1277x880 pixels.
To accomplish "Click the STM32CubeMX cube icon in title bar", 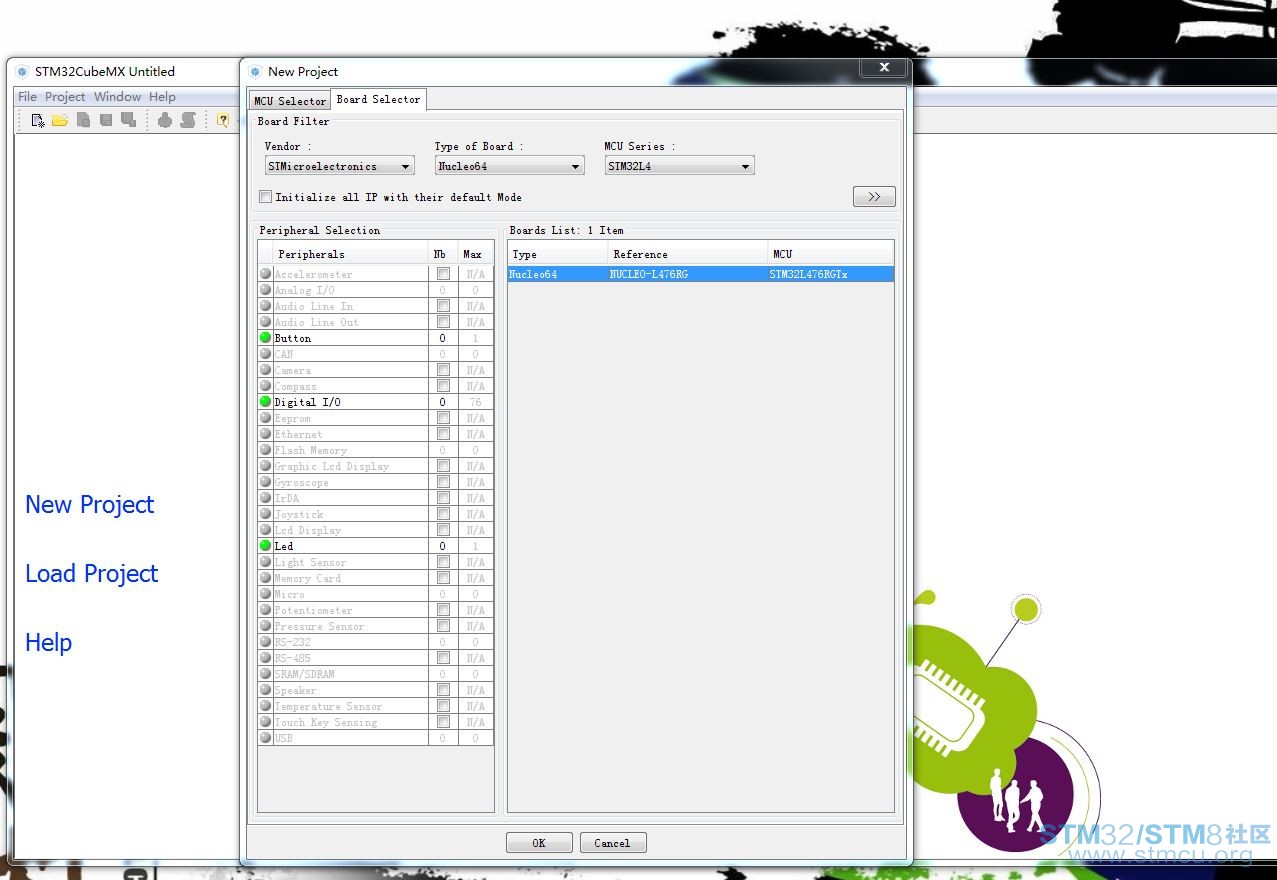I will [x=22, y=72].
